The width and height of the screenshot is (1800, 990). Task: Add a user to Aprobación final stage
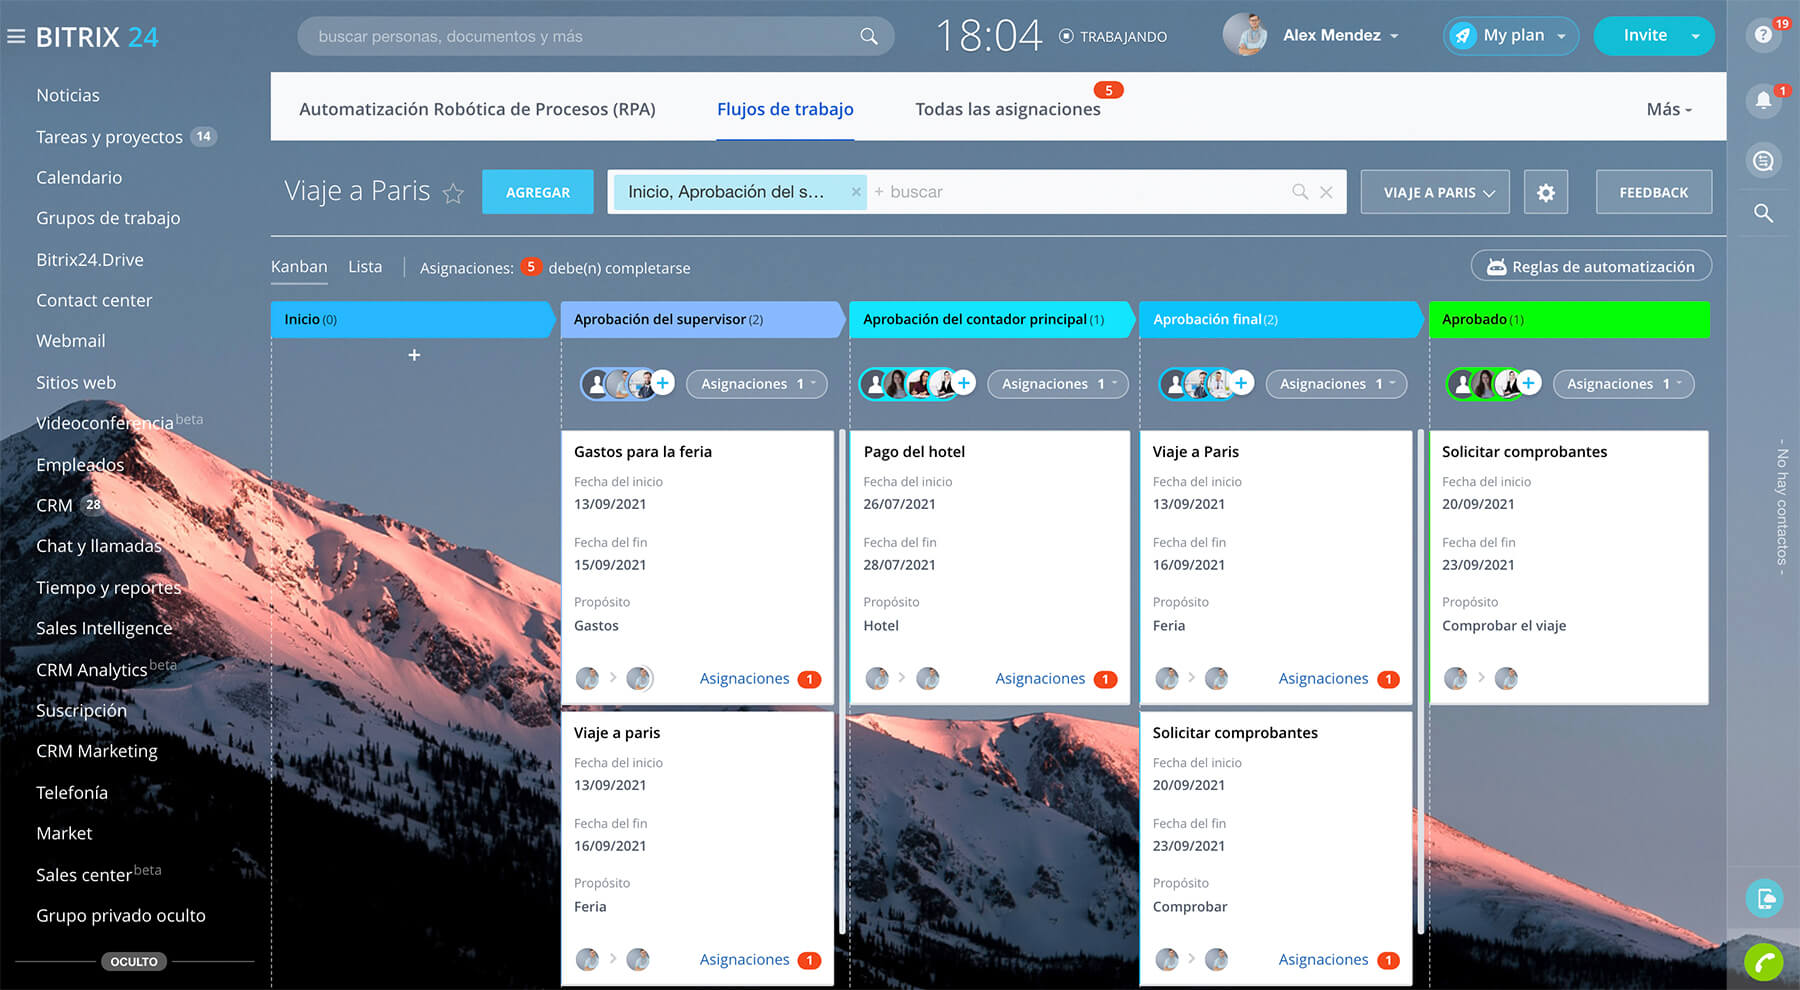tap(1241, 383)
